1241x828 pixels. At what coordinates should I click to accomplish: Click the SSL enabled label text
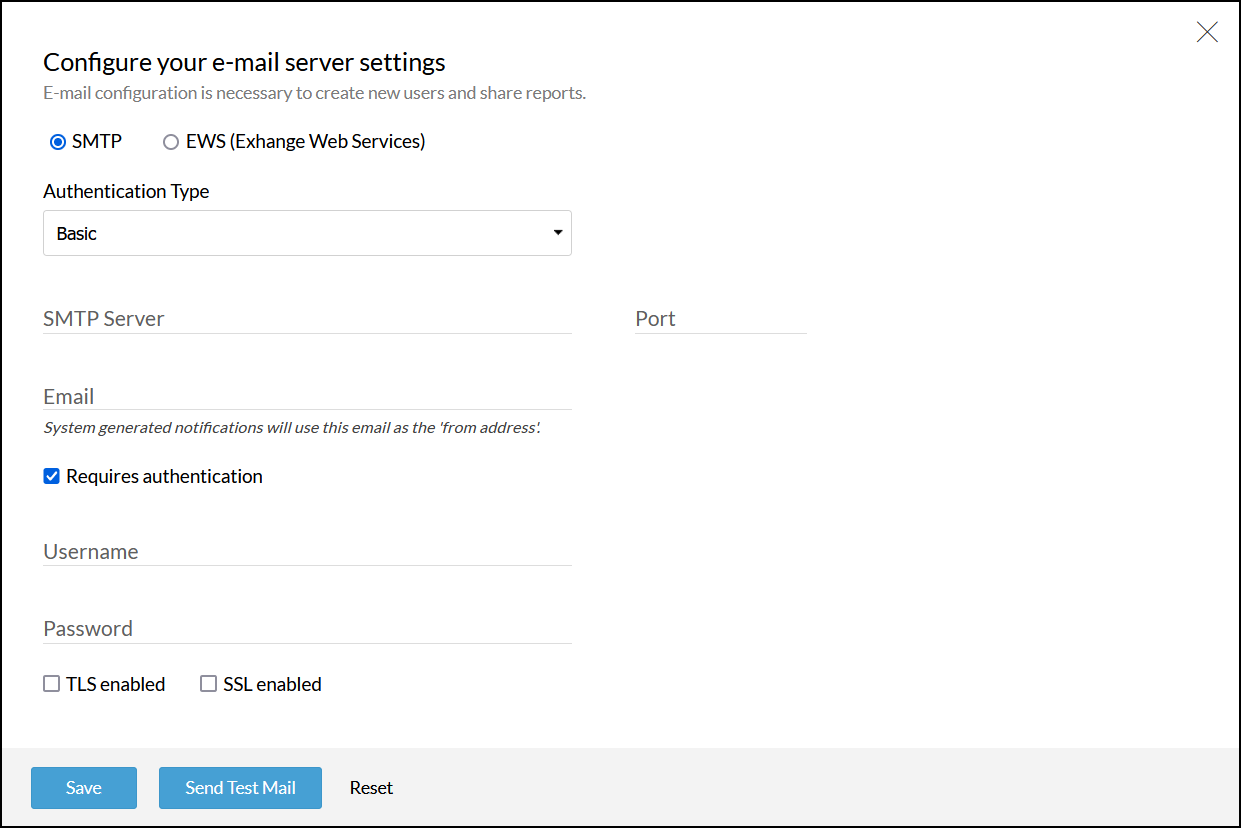pyautogui.click(x=272, y=684)
